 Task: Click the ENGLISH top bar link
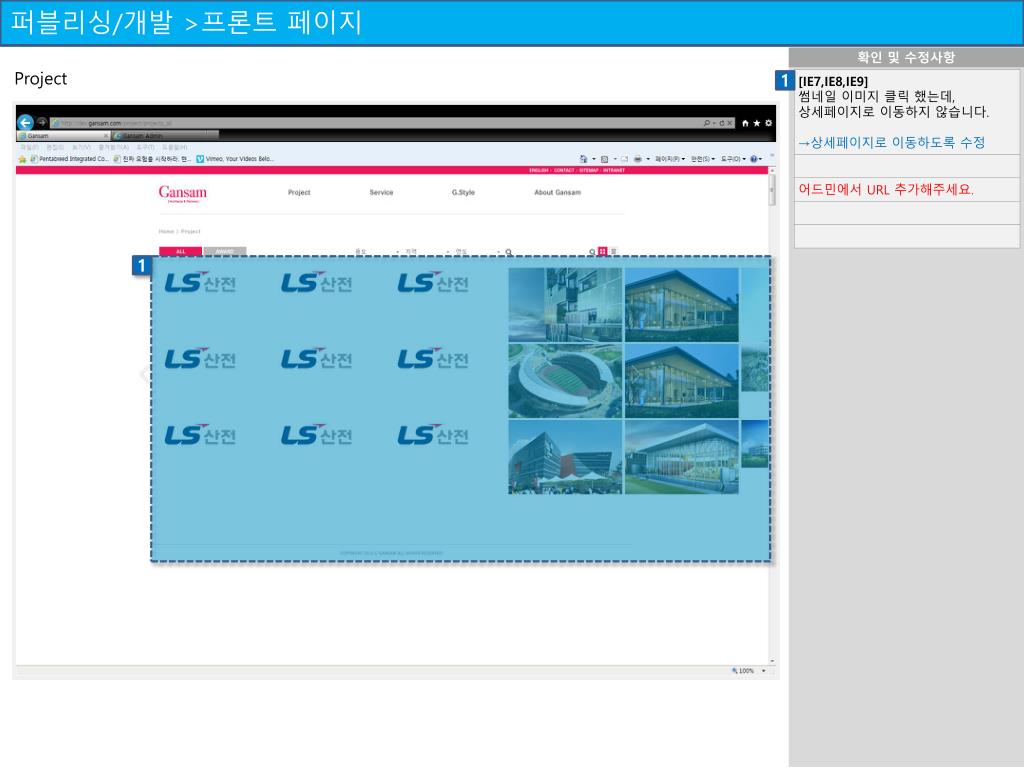539,170
